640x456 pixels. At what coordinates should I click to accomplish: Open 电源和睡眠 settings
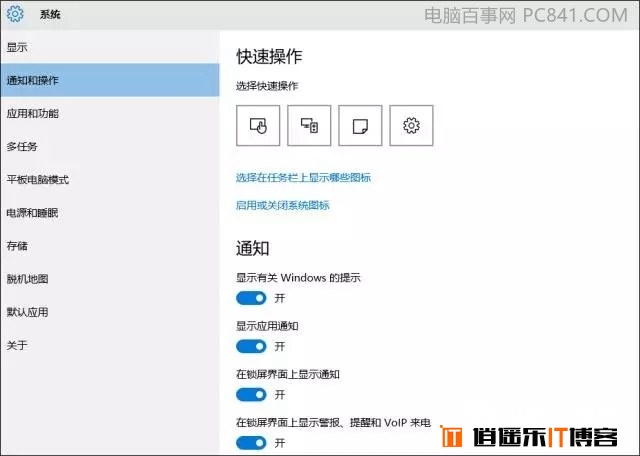point(110,212)
